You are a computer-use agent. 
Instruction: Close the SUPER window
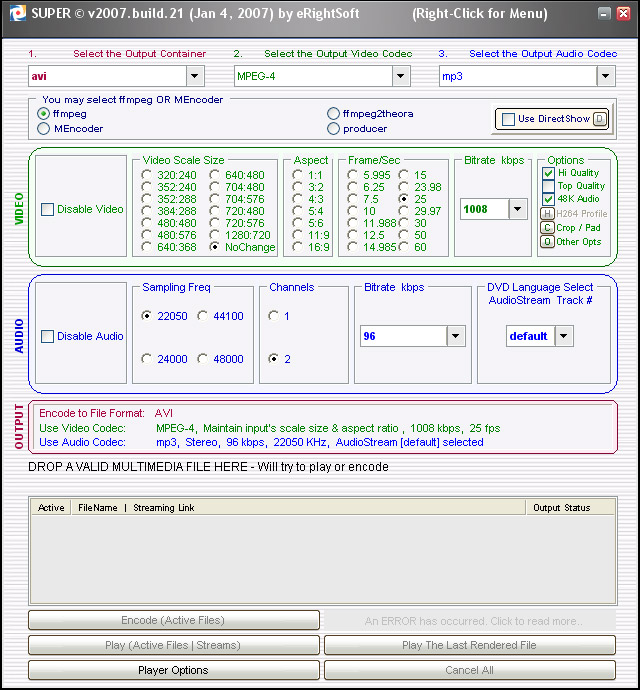625,14
